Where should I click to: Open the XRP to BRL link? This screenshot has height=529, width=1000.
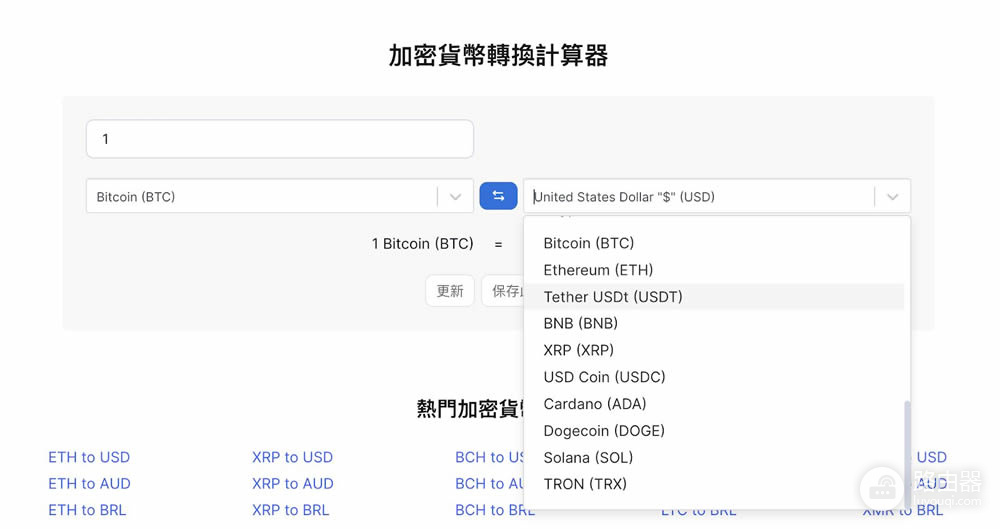(x=290, y=510)
